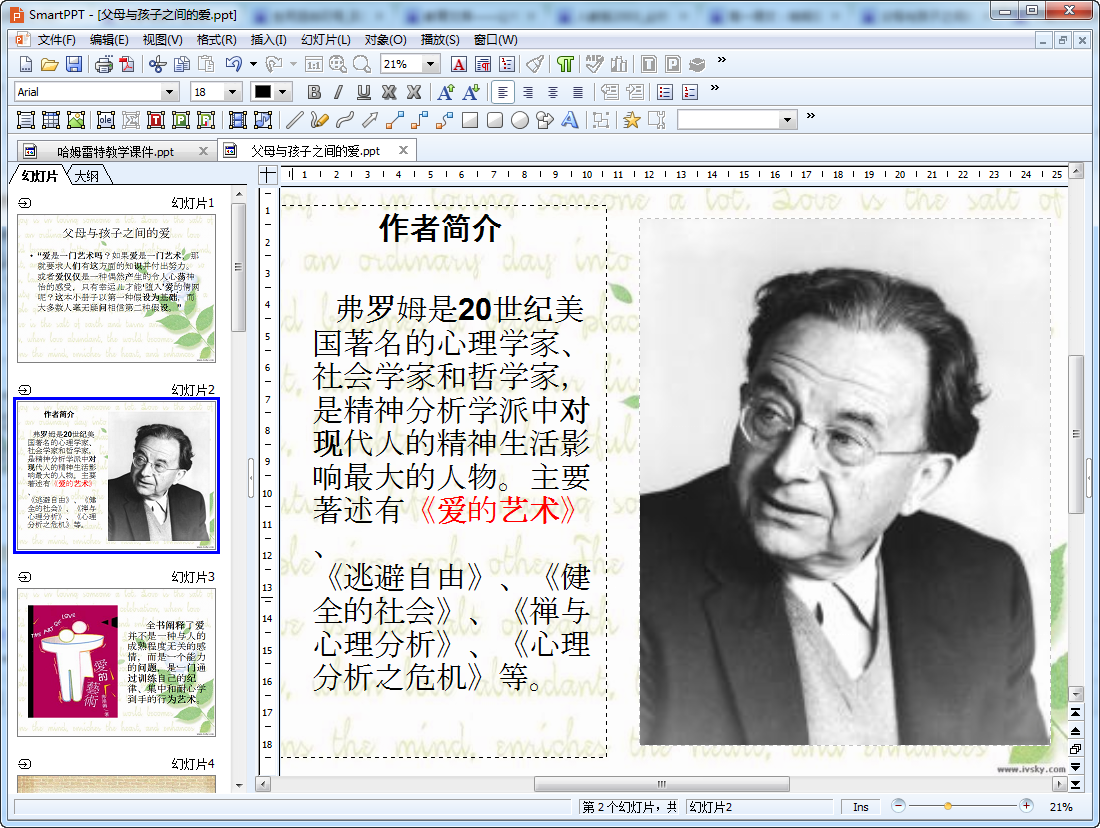Open the 格式(R) menu
1100x828 pixels.
[x=216, y=40]
